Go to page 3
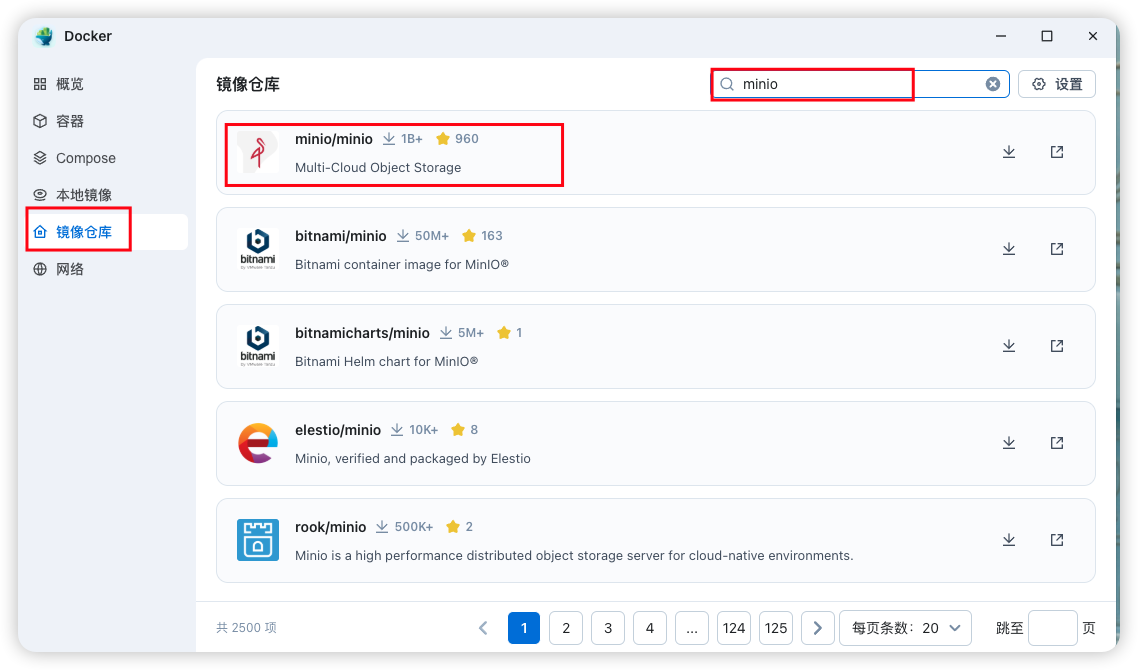The height and width of the screenshot is (670, 1138). (608, 628)
